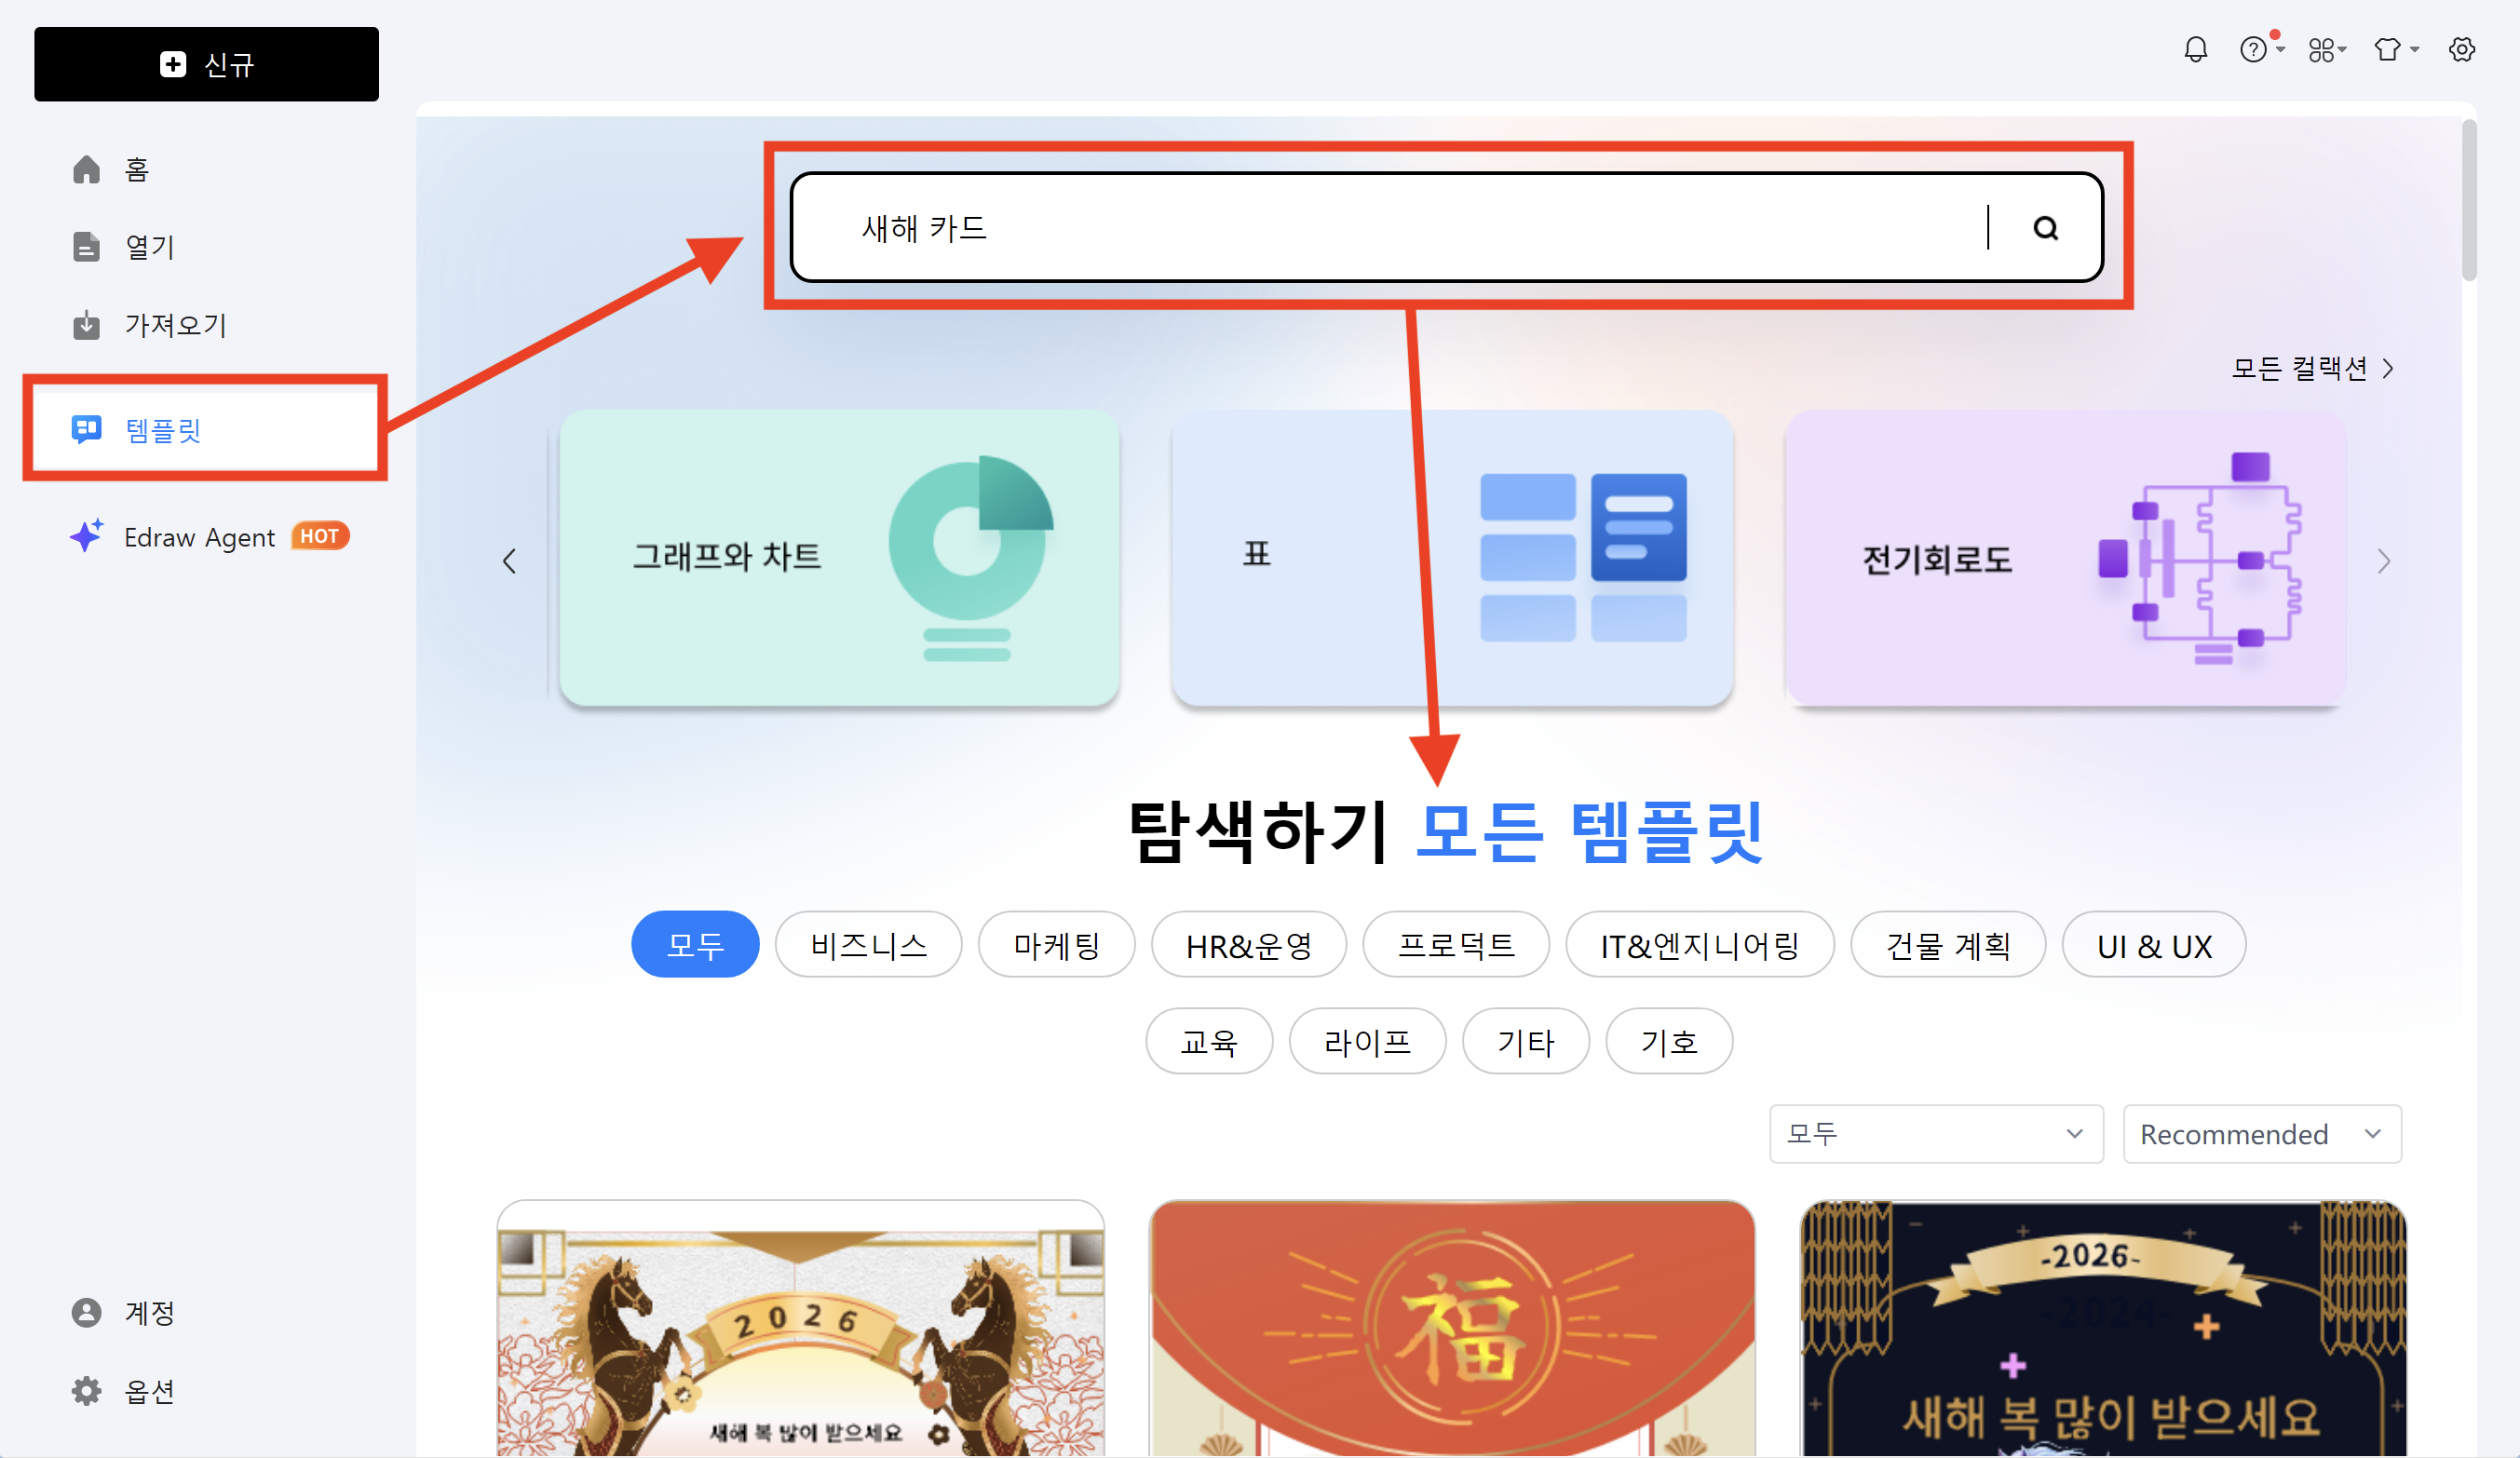Click the search magnifier icon

(2045, 228)
